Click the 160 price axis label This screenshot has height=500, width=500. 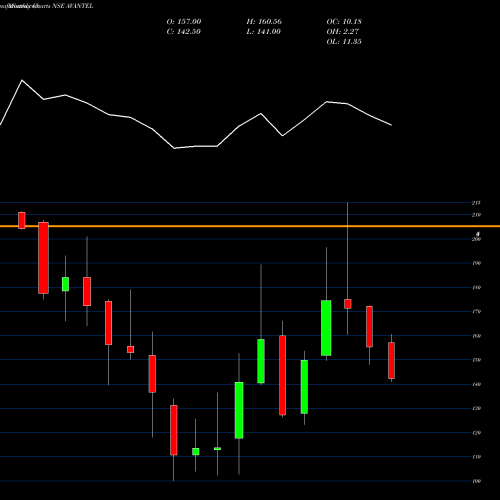pos(476,336)
